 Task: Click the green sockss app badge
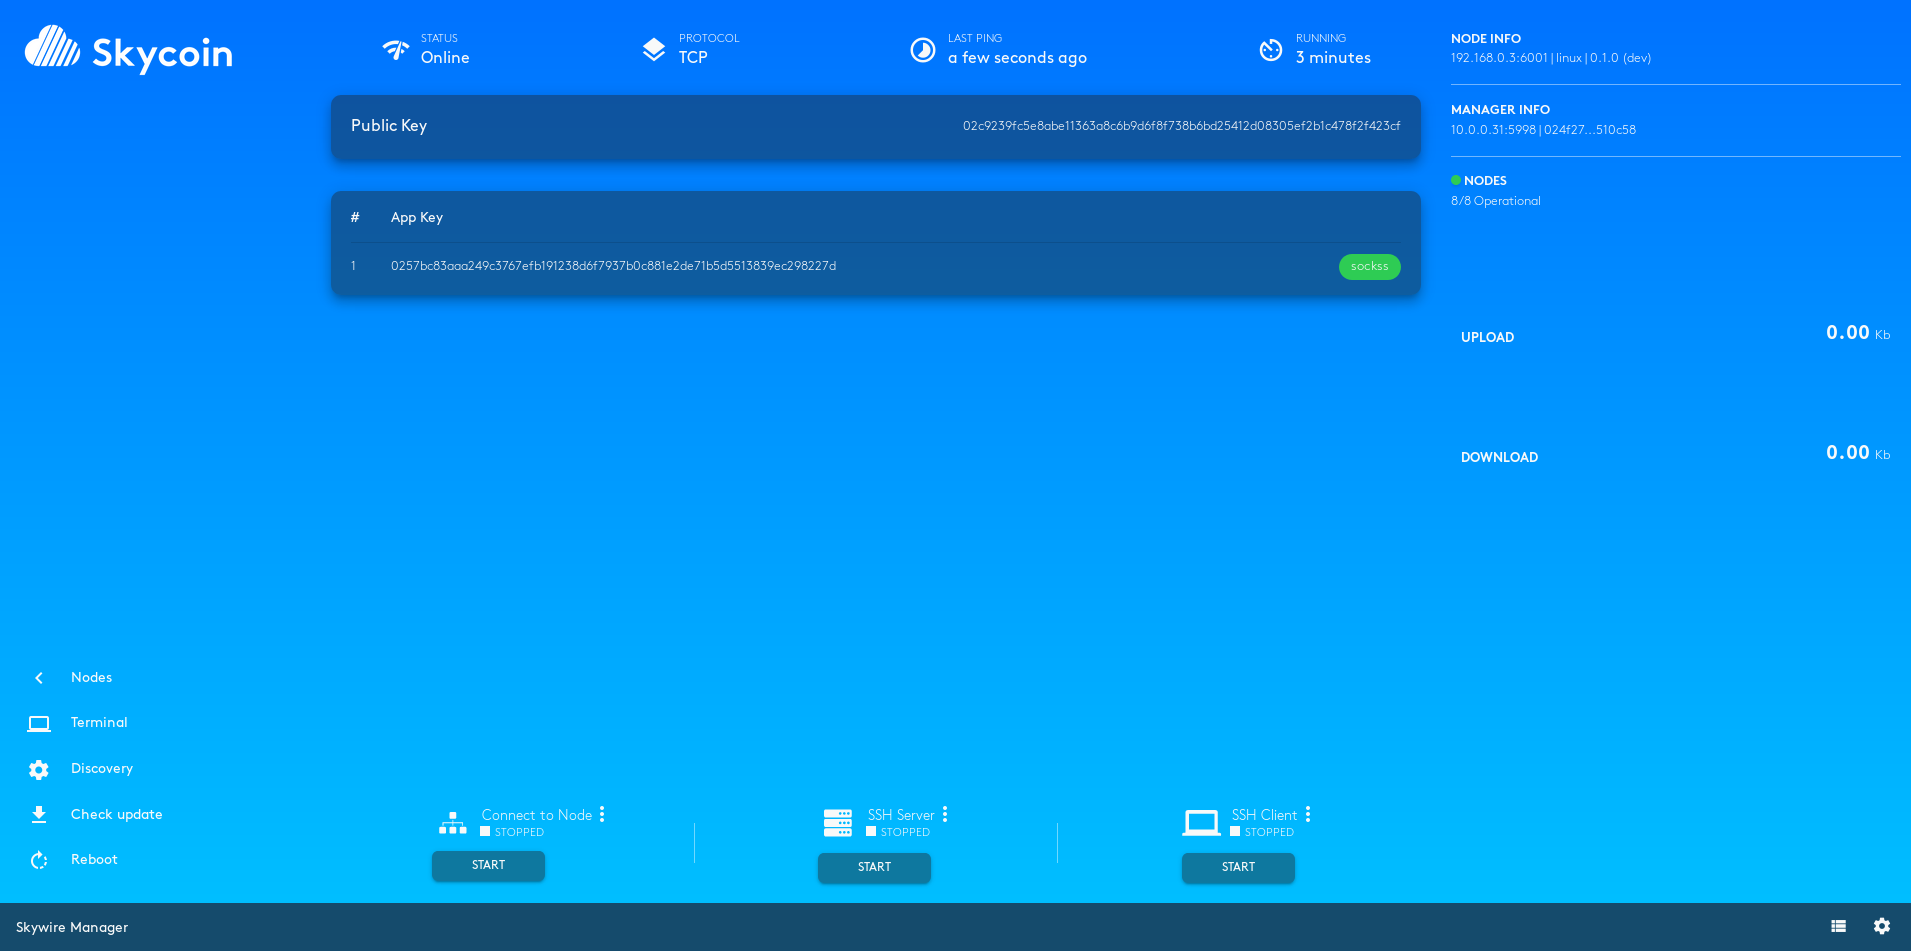(1369, 267)
